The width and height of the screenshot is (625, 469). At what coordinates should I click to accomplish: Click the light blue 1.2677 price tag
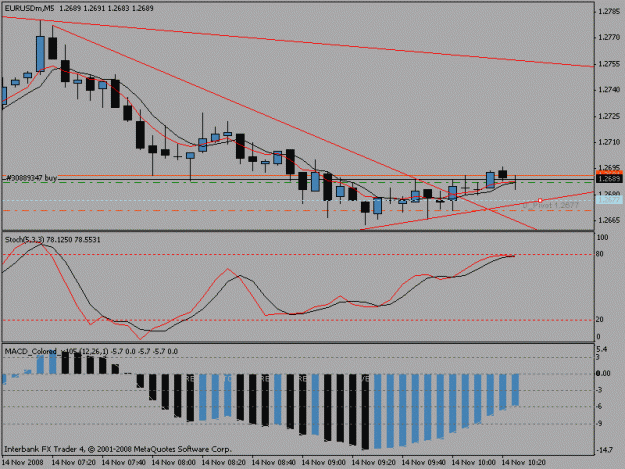coord(609,200)
